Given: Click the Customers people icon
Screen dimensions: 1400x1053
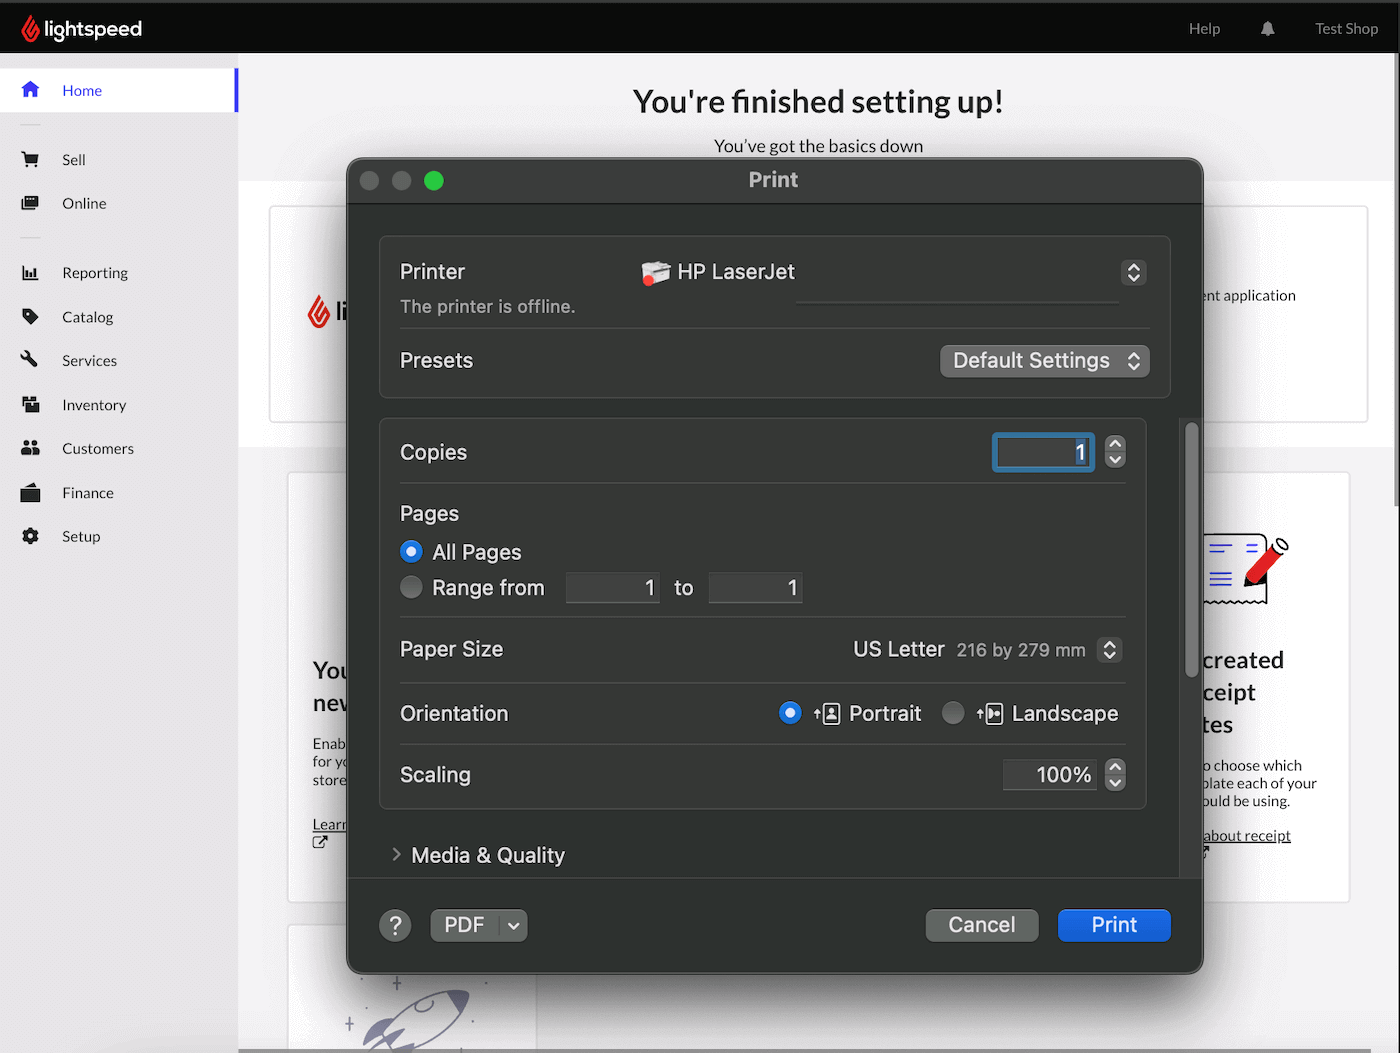Looking at the screenshot, I should pos(30,448).
